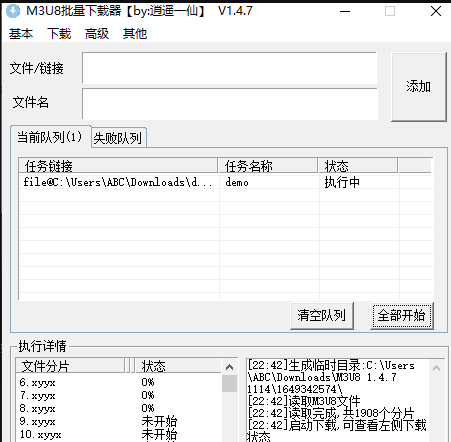Viewport: 451px width, 442px height.
Task: Click the segment list scrollbar thumb
Action: point(229,384)
